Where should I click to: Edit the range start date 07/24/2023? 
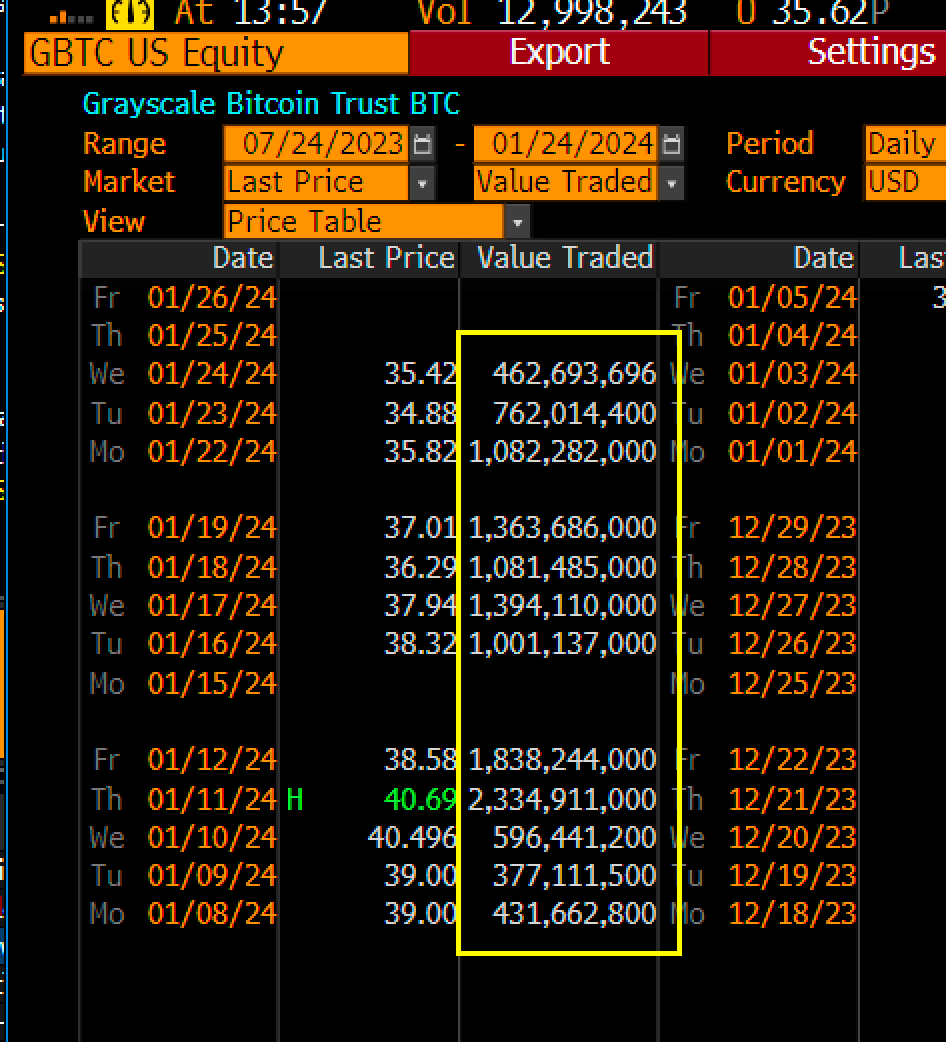pos(316,144)
